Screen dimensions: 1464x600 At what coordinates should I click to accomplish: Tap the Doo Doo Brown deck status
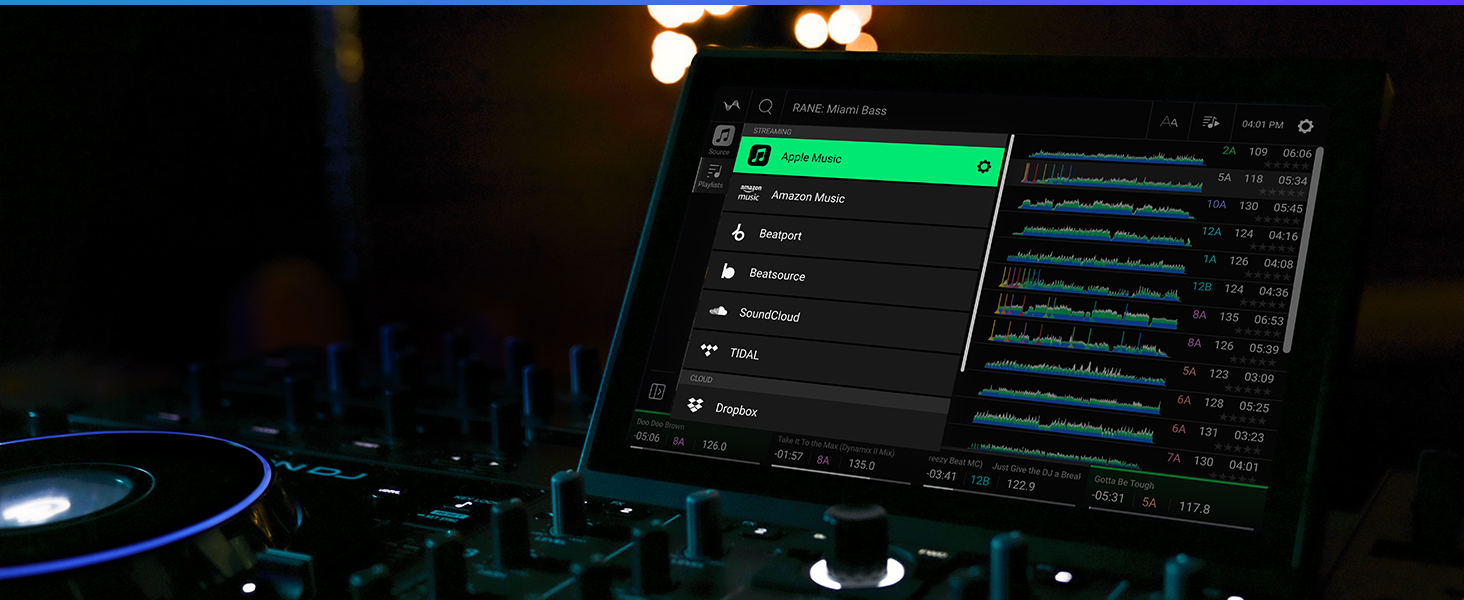[x=697, y=437]
